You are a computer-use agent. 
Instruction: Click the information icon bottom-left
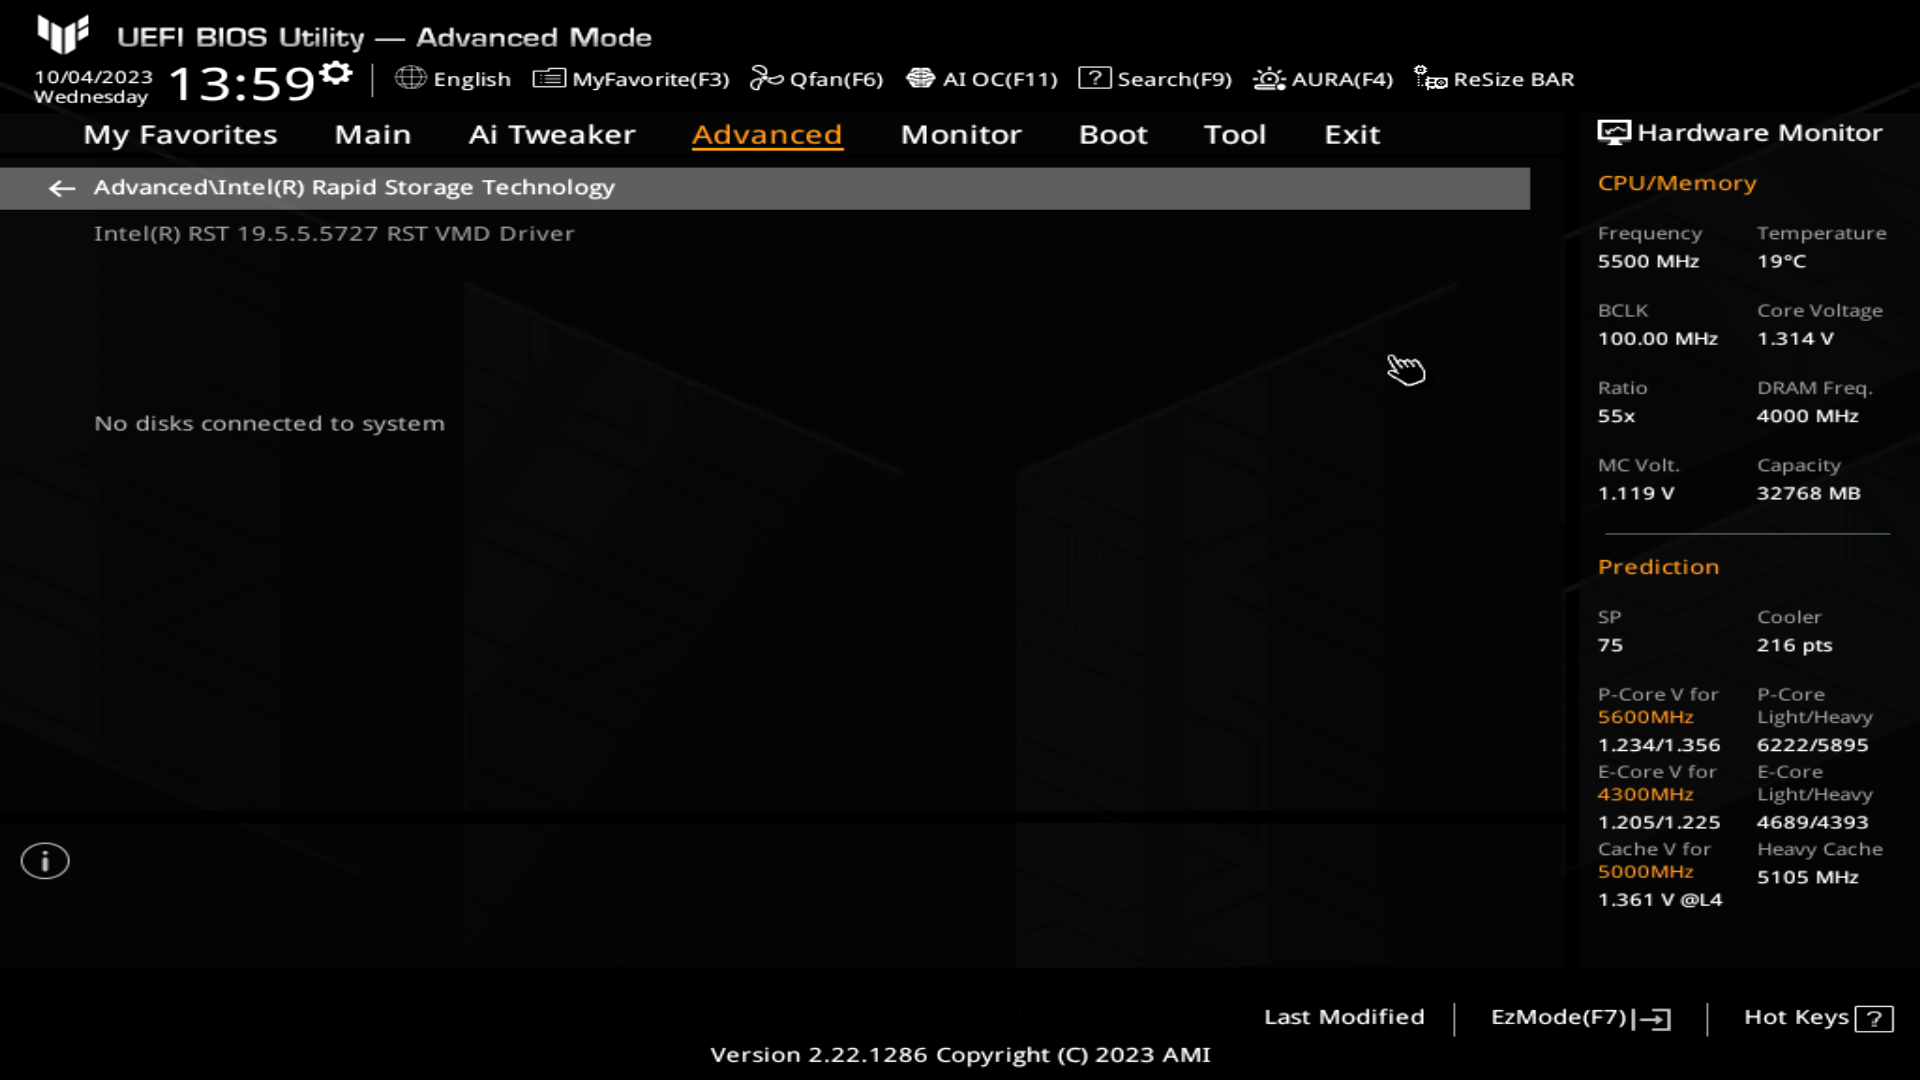pos(44,860)
